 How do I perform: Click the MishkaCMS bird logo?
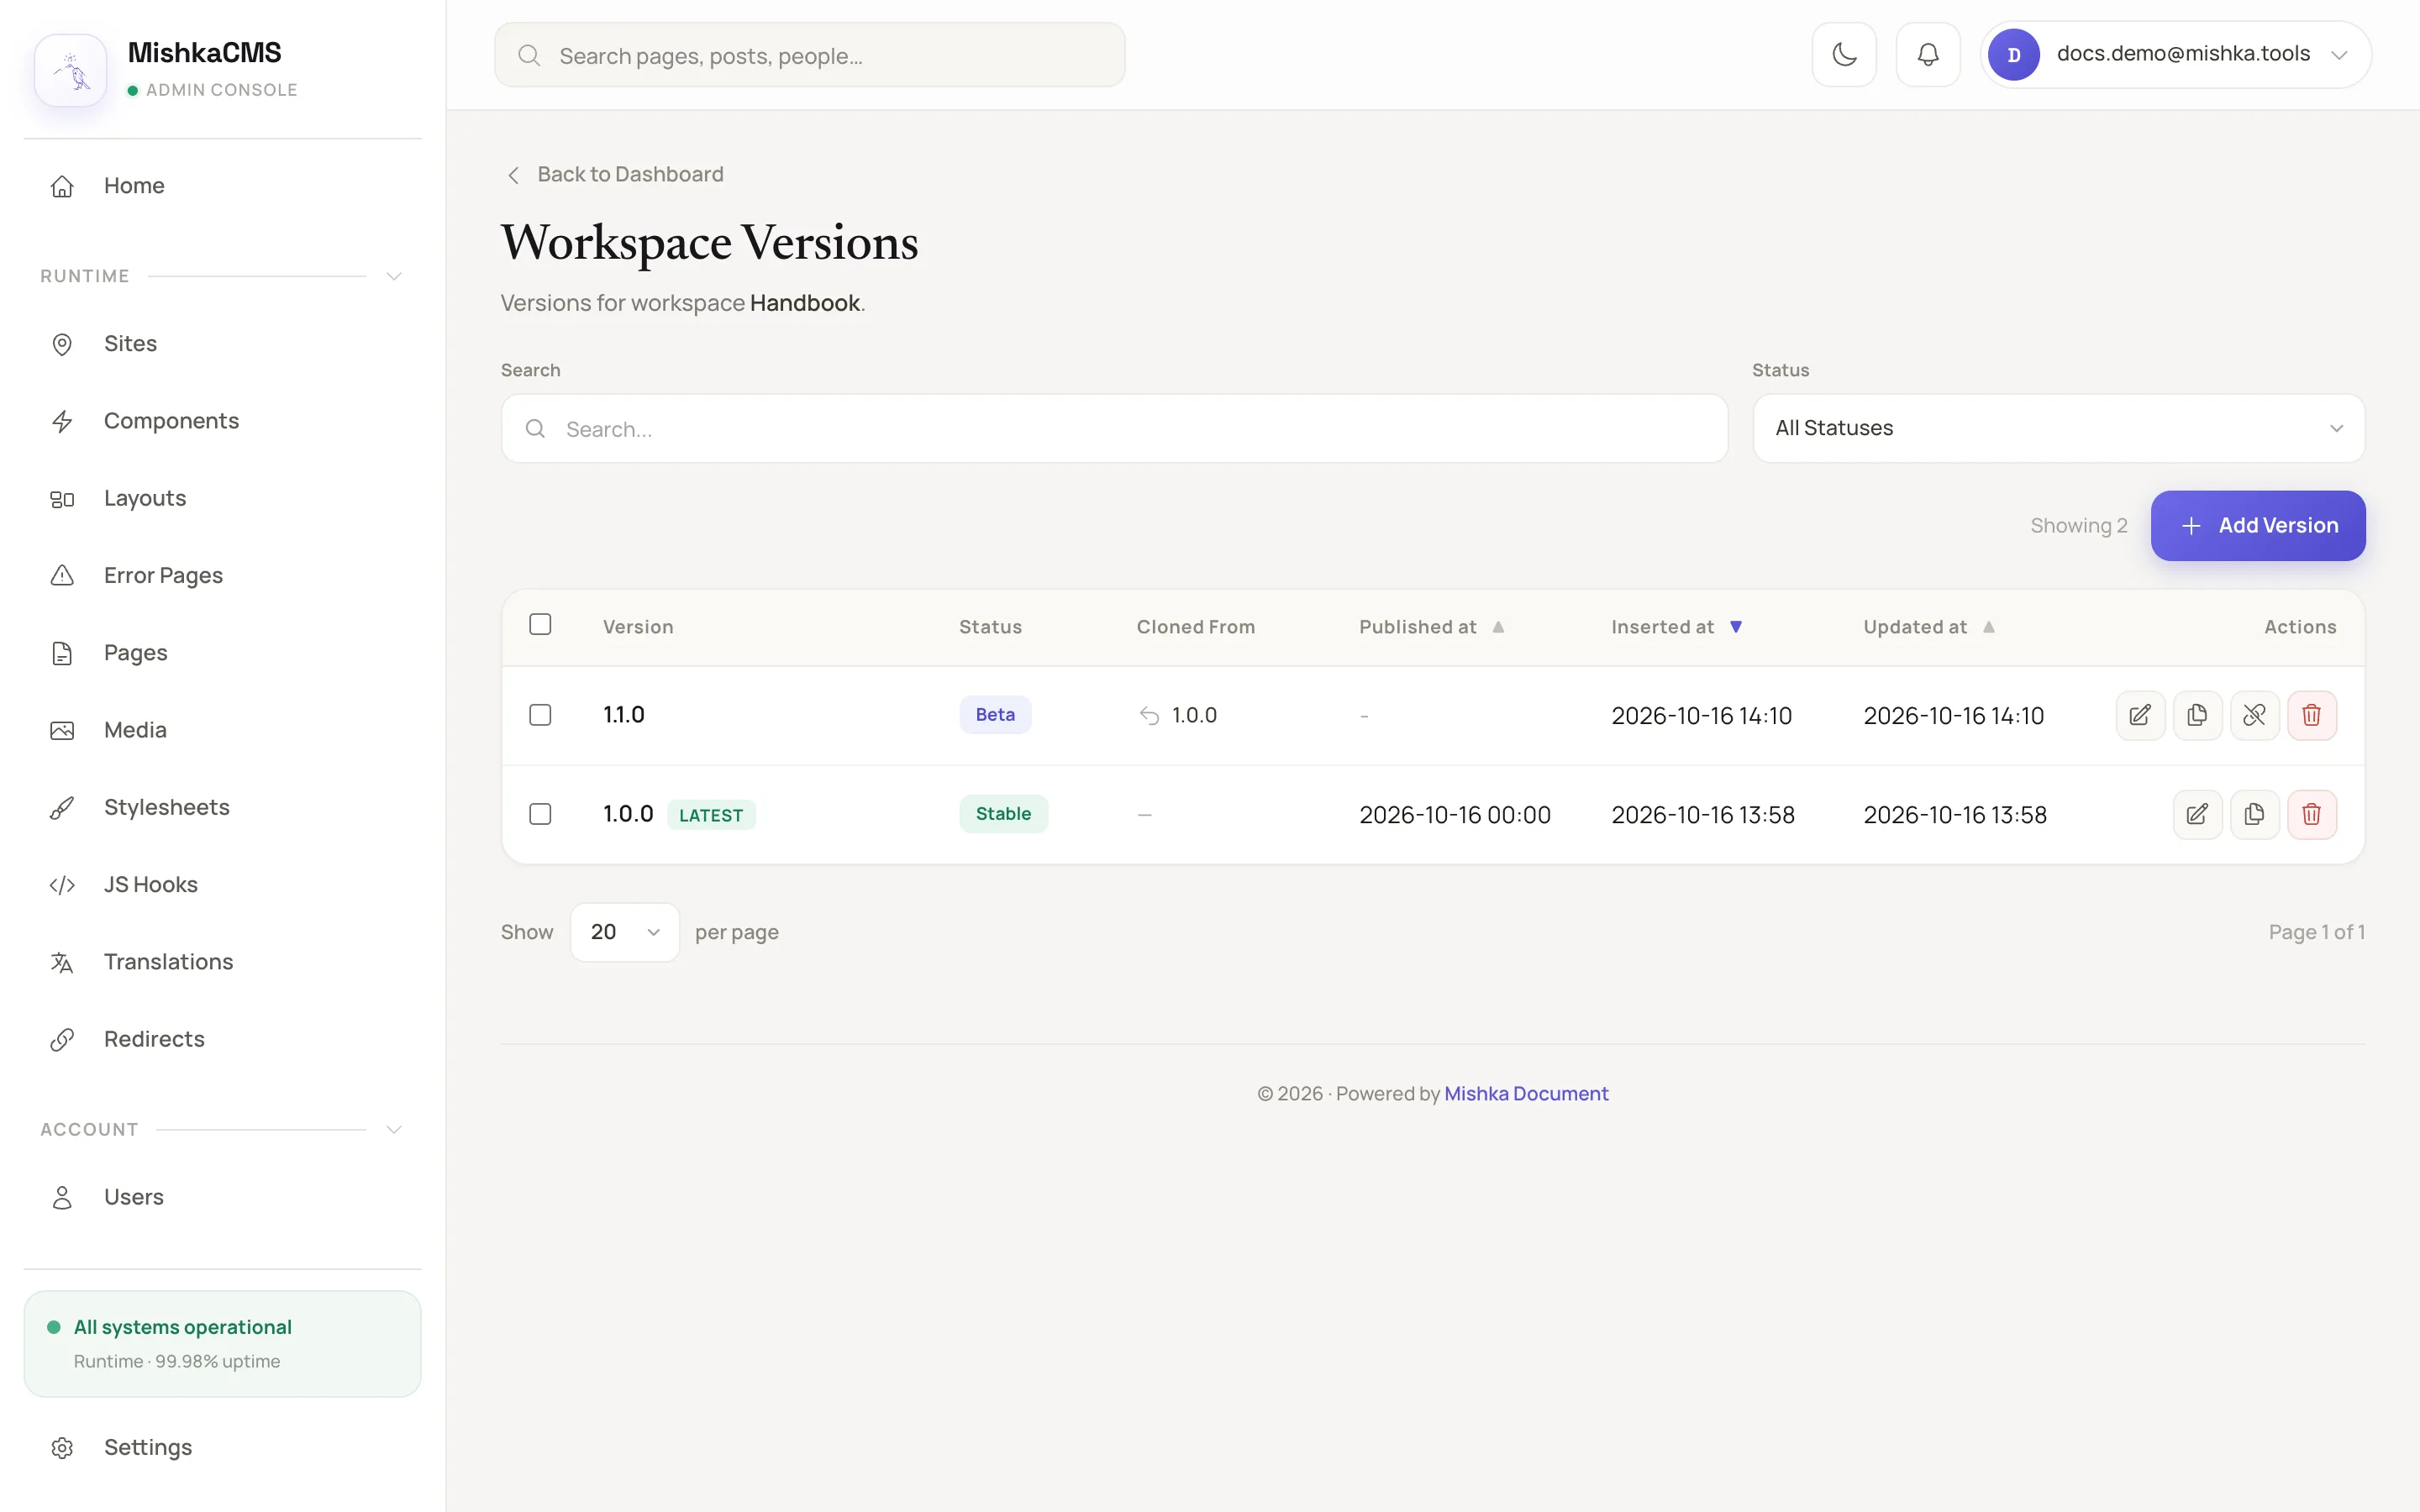tap(71, 70)
